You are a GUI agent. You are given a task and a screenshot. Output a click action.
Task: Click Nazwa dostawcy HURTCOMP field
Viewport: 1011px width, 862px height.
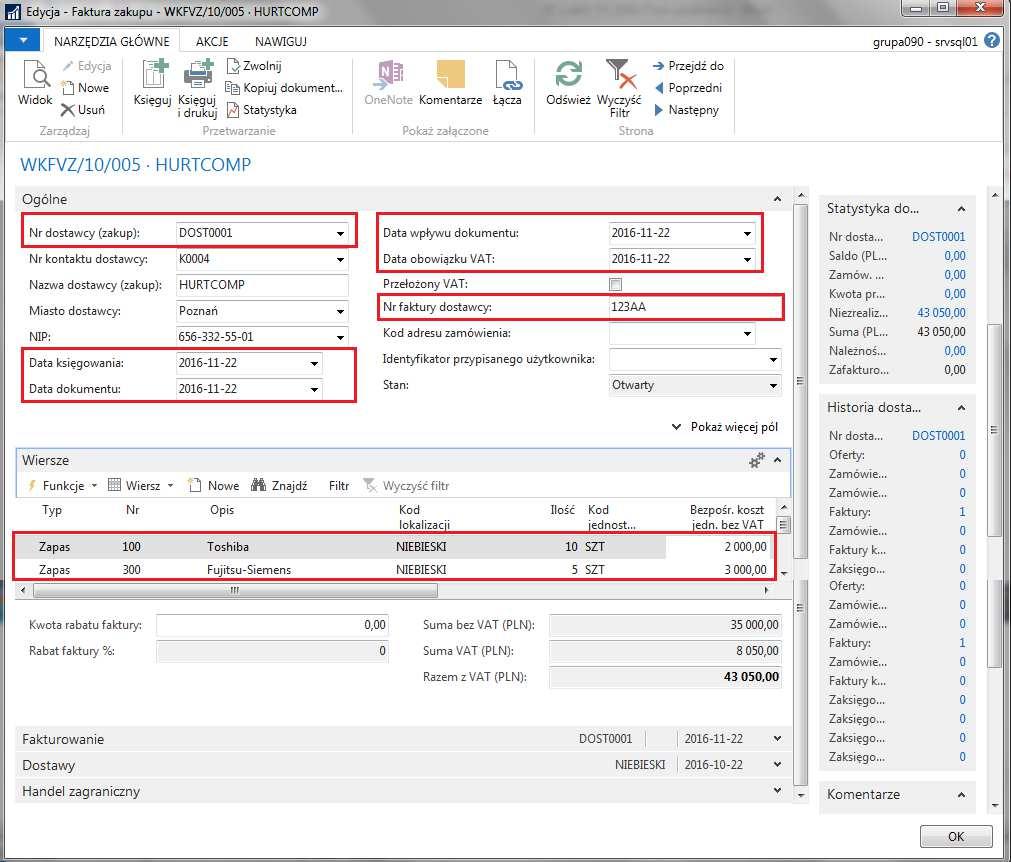(x=262, y=285)
